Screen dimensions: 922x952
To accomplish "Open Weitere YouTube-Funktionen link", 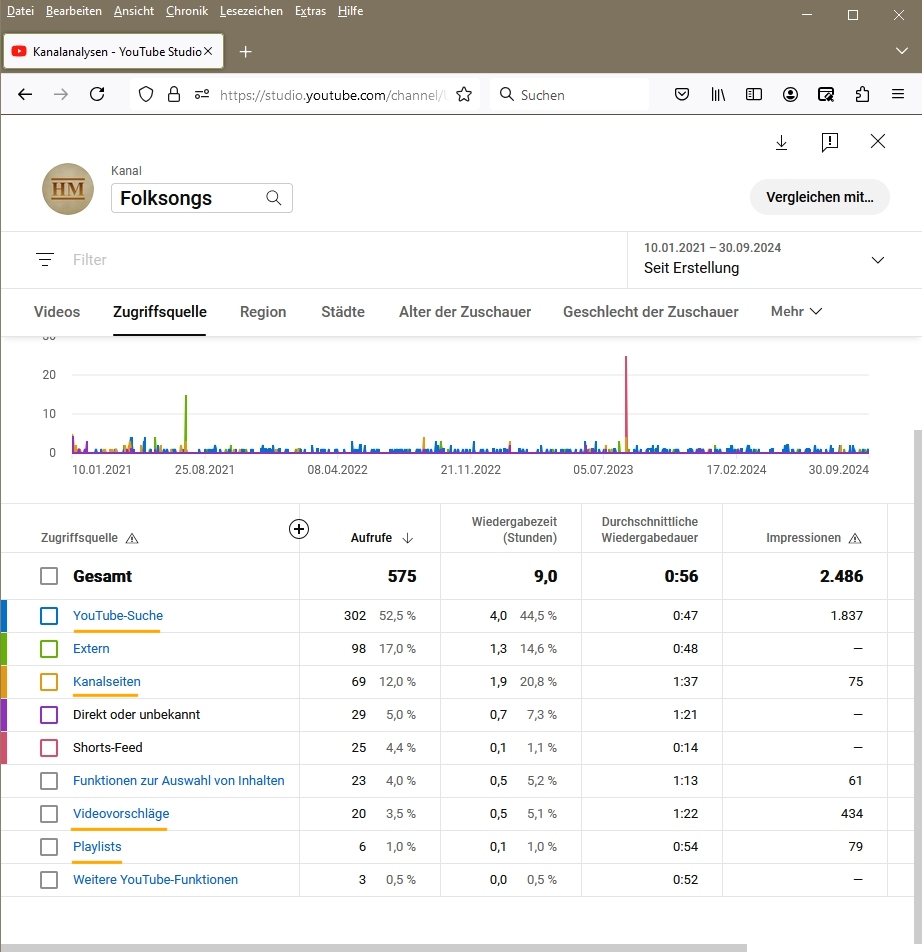I will (155, 880).
